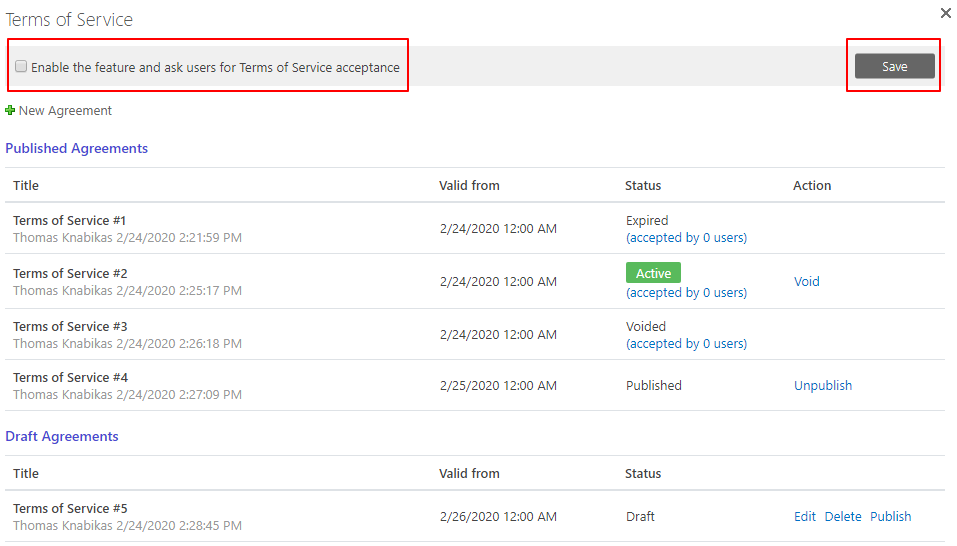Close the Terms of Service dialog
957x546 pixels.
[945, 12]
